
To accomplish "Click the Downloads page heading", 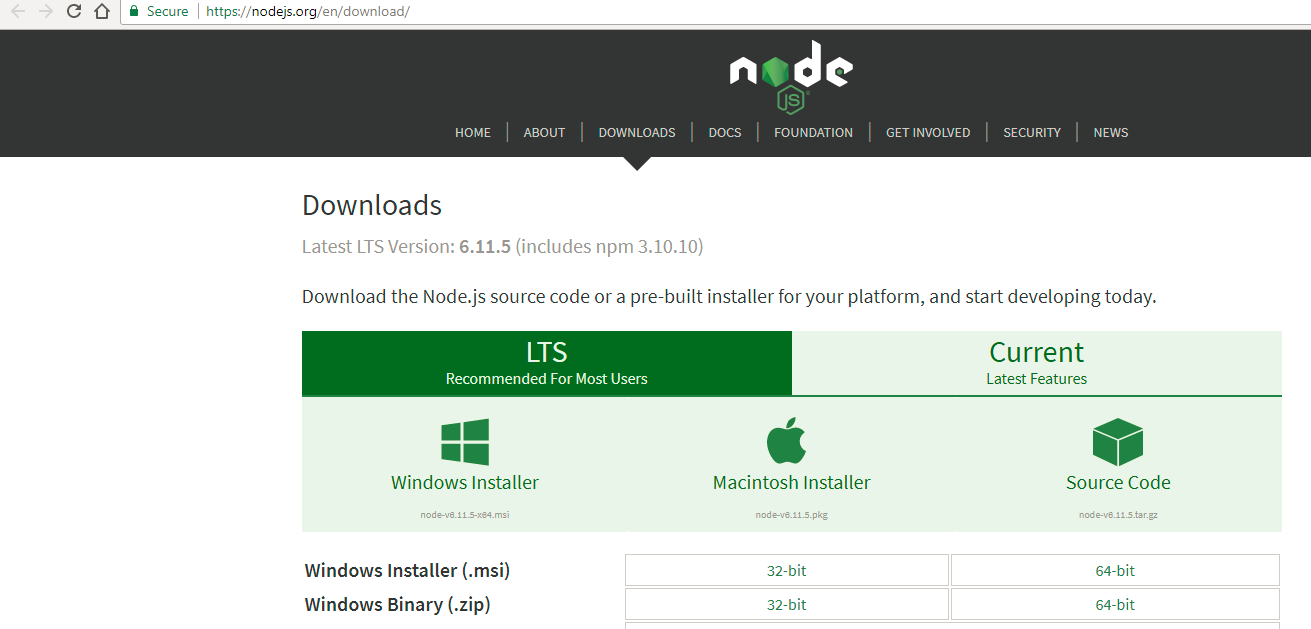I will tap(372, 205).
